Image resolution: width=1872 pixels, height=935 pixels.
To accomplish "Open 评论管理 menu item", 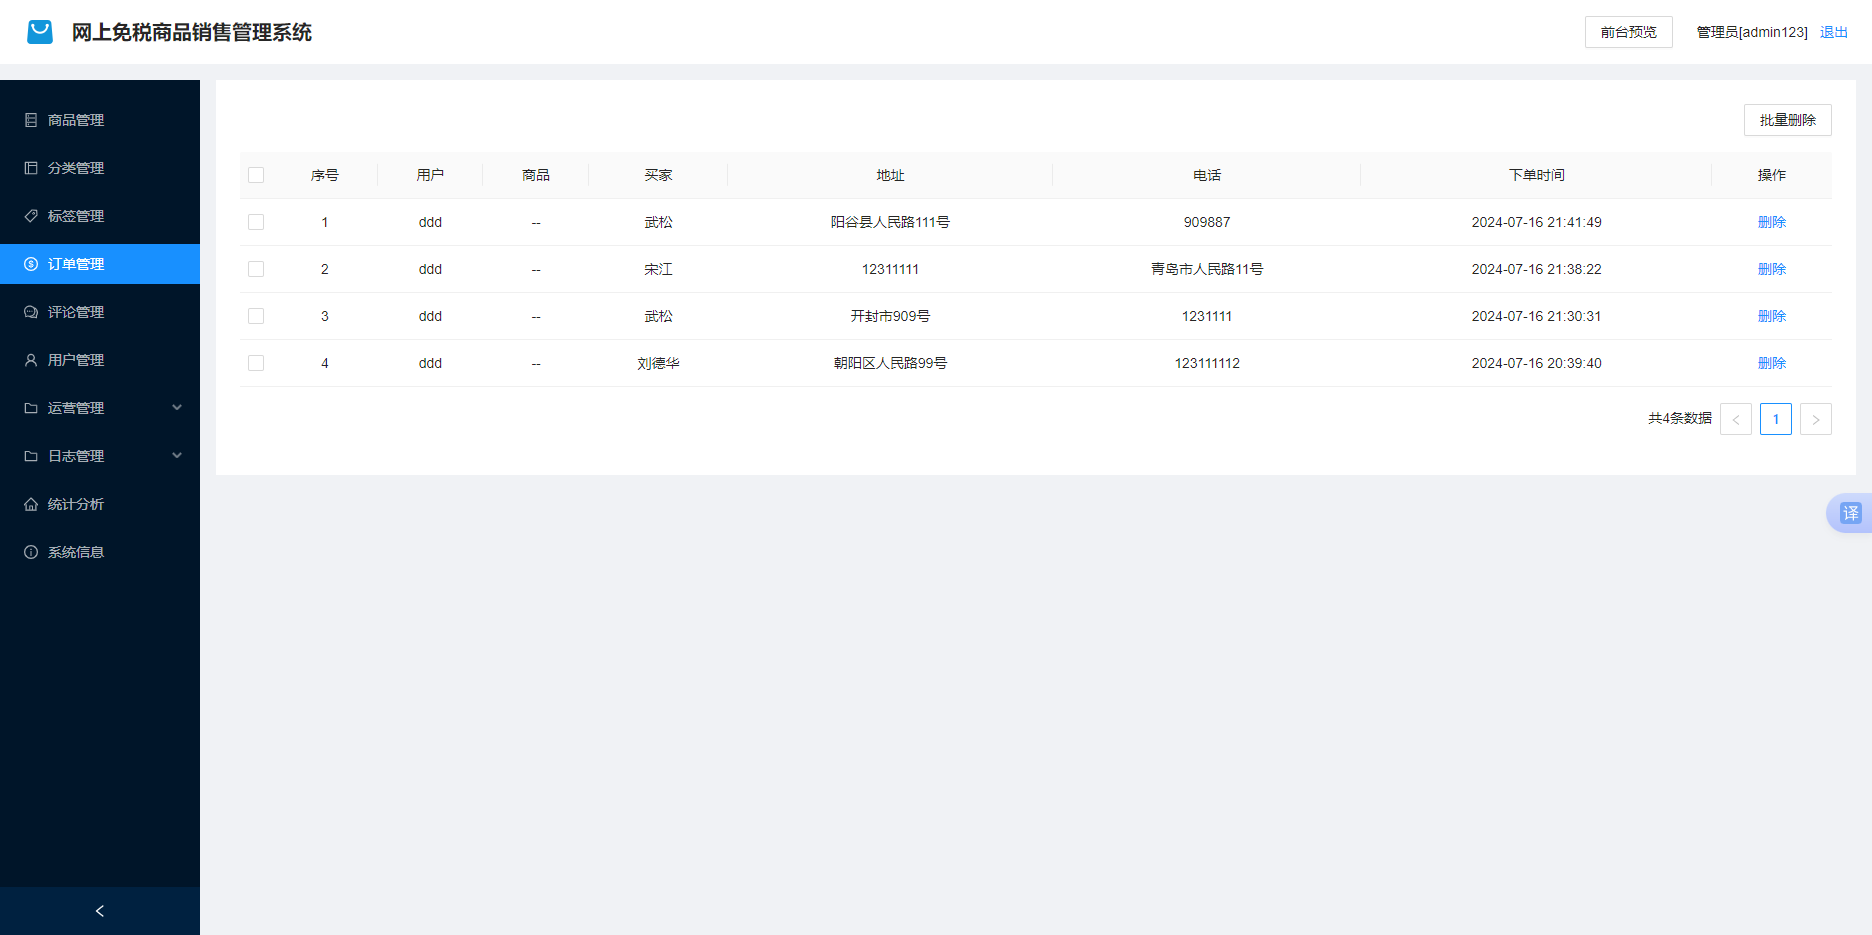I will click(x=100, y=312).
